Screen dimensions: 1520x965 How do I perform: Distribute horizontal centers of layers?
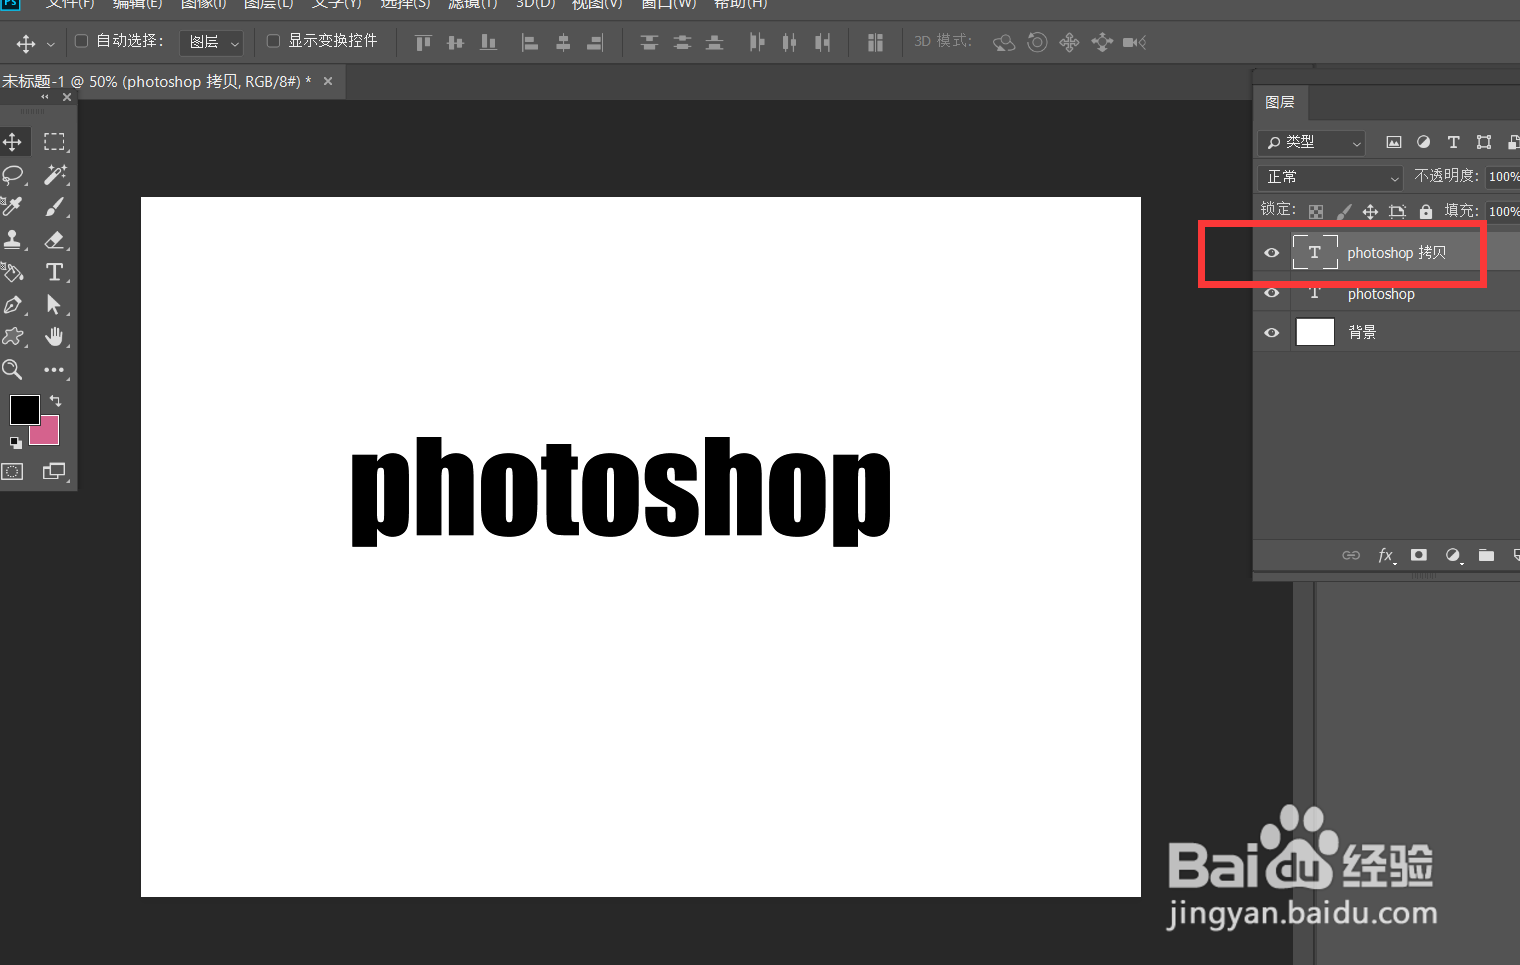coord(790,42)
